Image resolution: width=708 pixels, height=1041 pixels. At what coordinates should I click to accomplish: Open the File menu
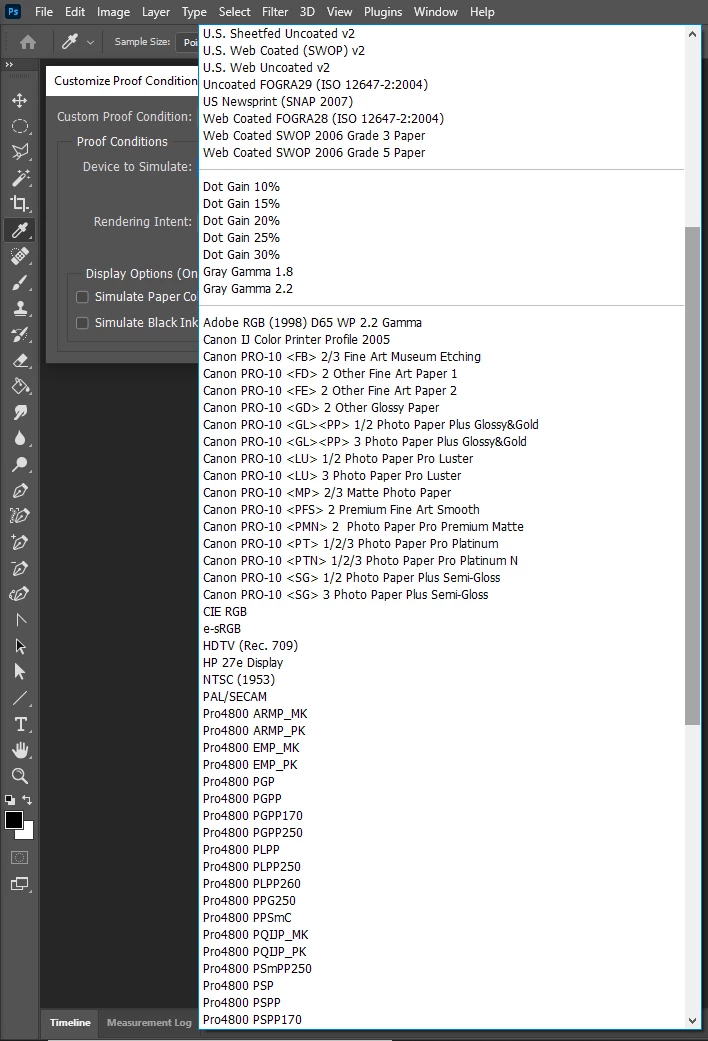[x=44, y=12]
